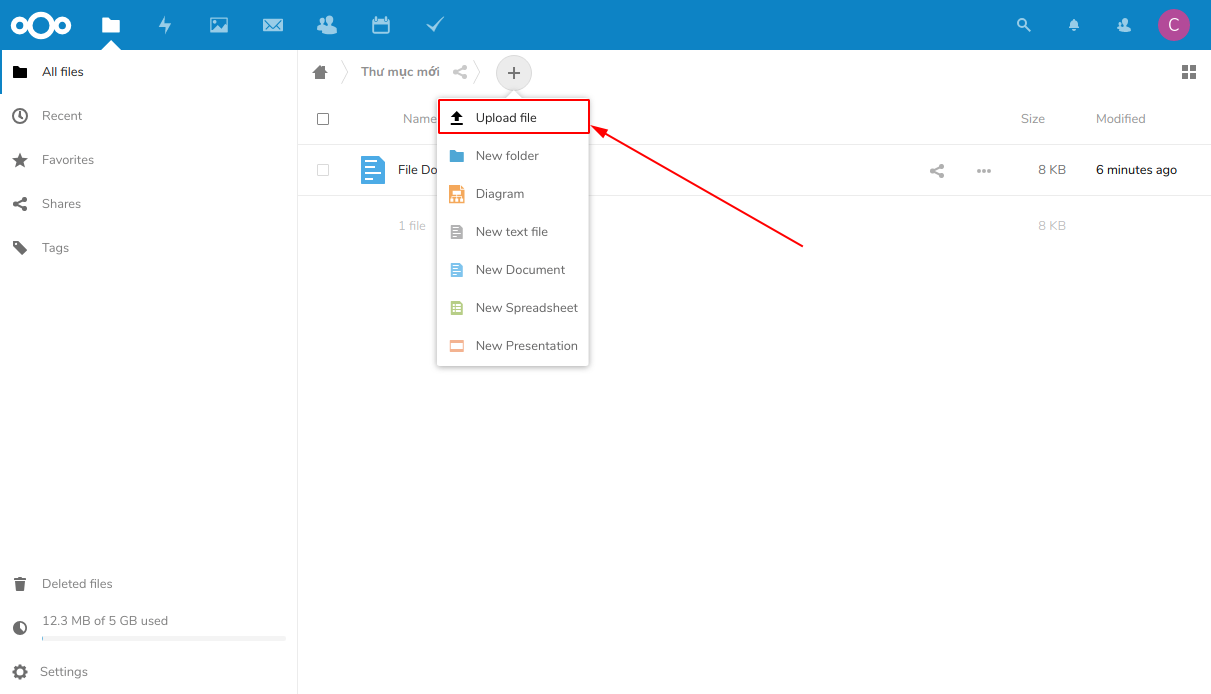Open Favorites in sidebar
This screenshot has height=694, width=1211.
pyautogui.click(x=149, y=160)
